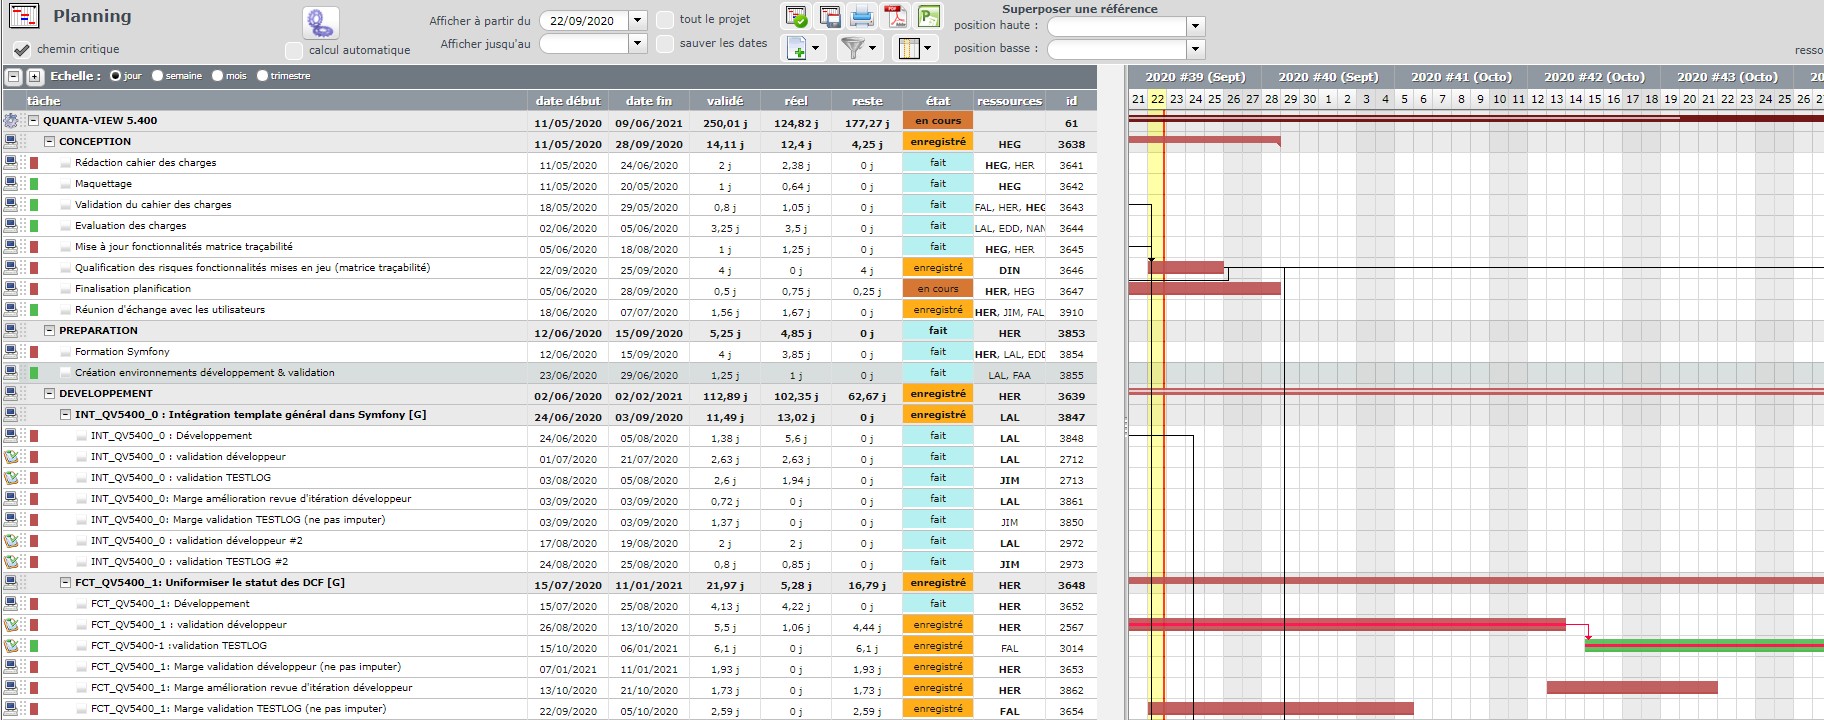
Task: Export planning as PDF
Action: pos(896,16)
